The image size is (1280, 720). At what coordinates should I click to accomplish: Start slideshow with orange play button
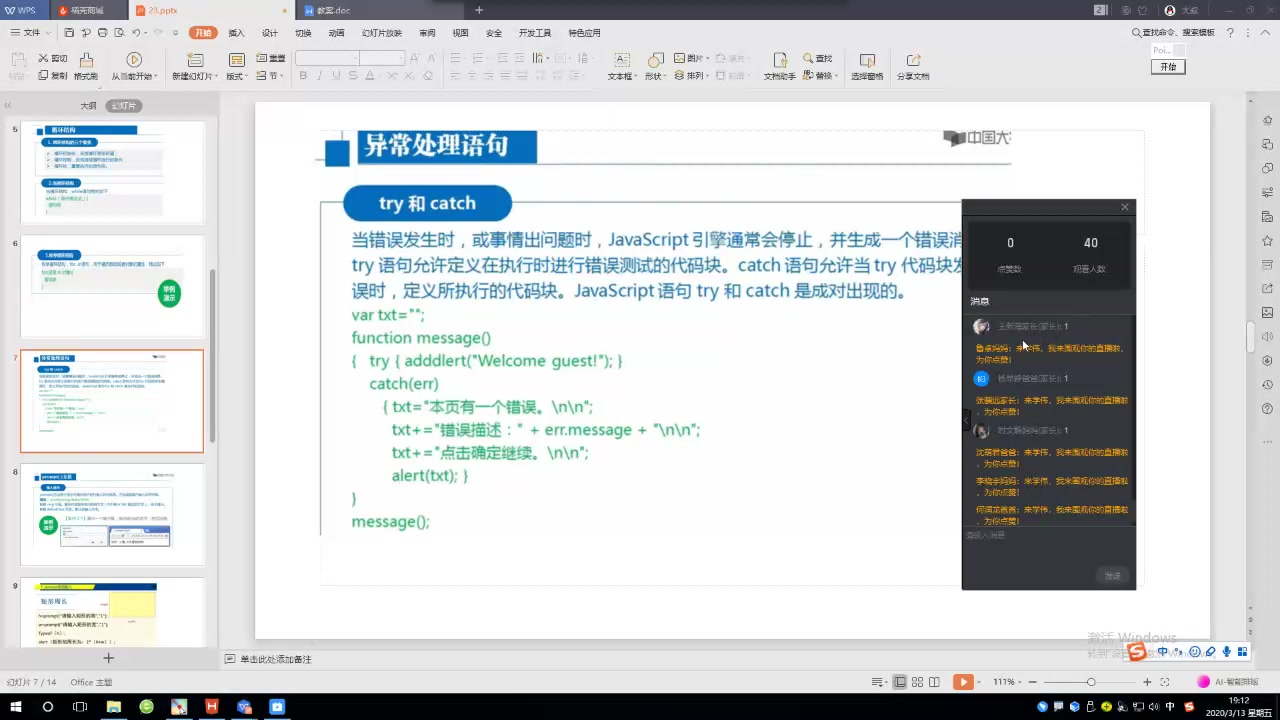pos(962,682)
